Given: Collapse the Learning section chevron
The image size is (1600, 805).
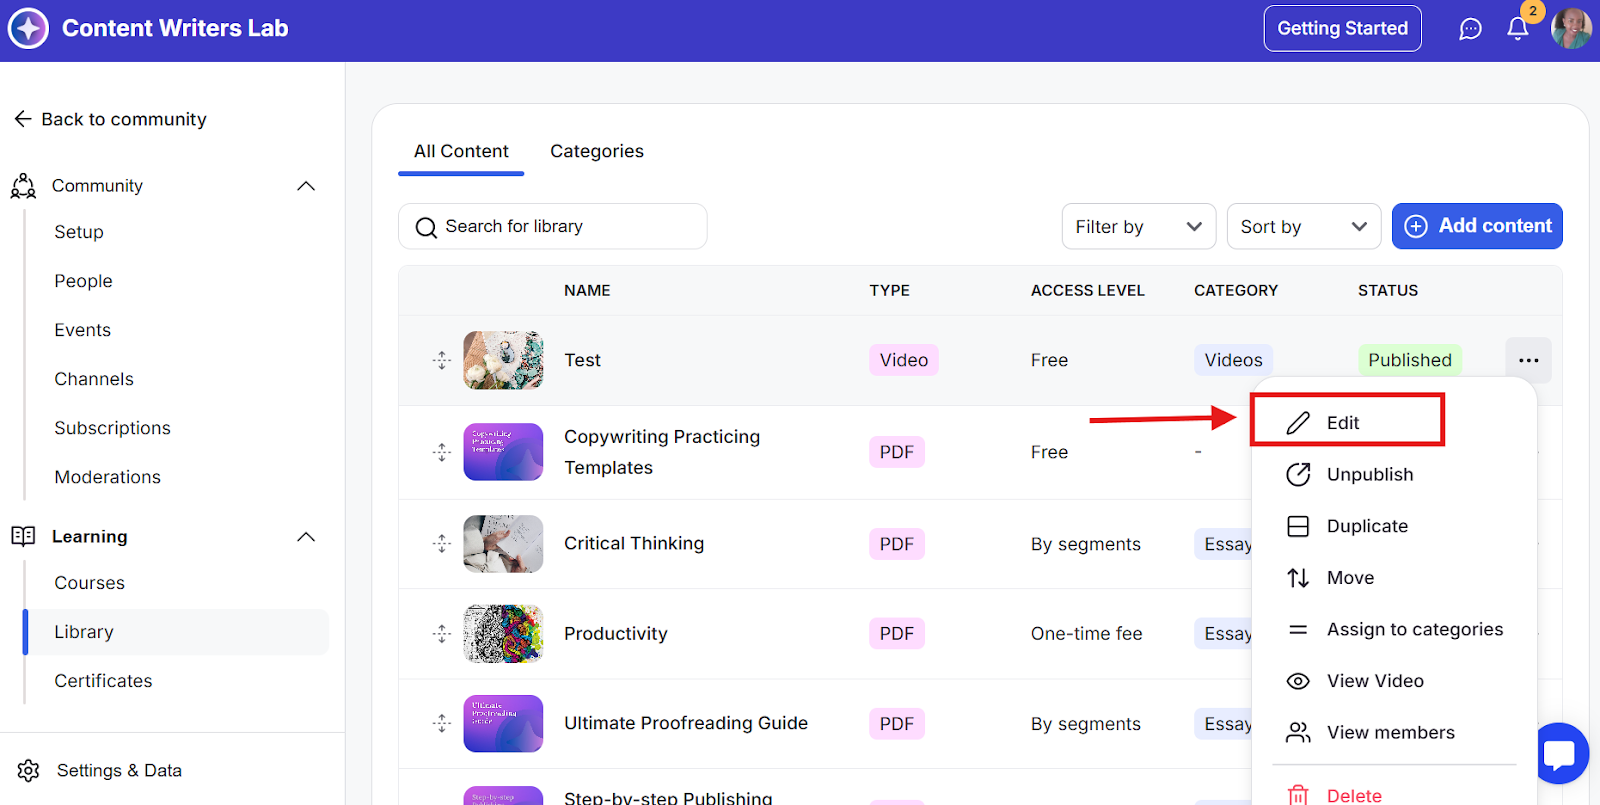Looking at the screenshot, I should point(306,537).
